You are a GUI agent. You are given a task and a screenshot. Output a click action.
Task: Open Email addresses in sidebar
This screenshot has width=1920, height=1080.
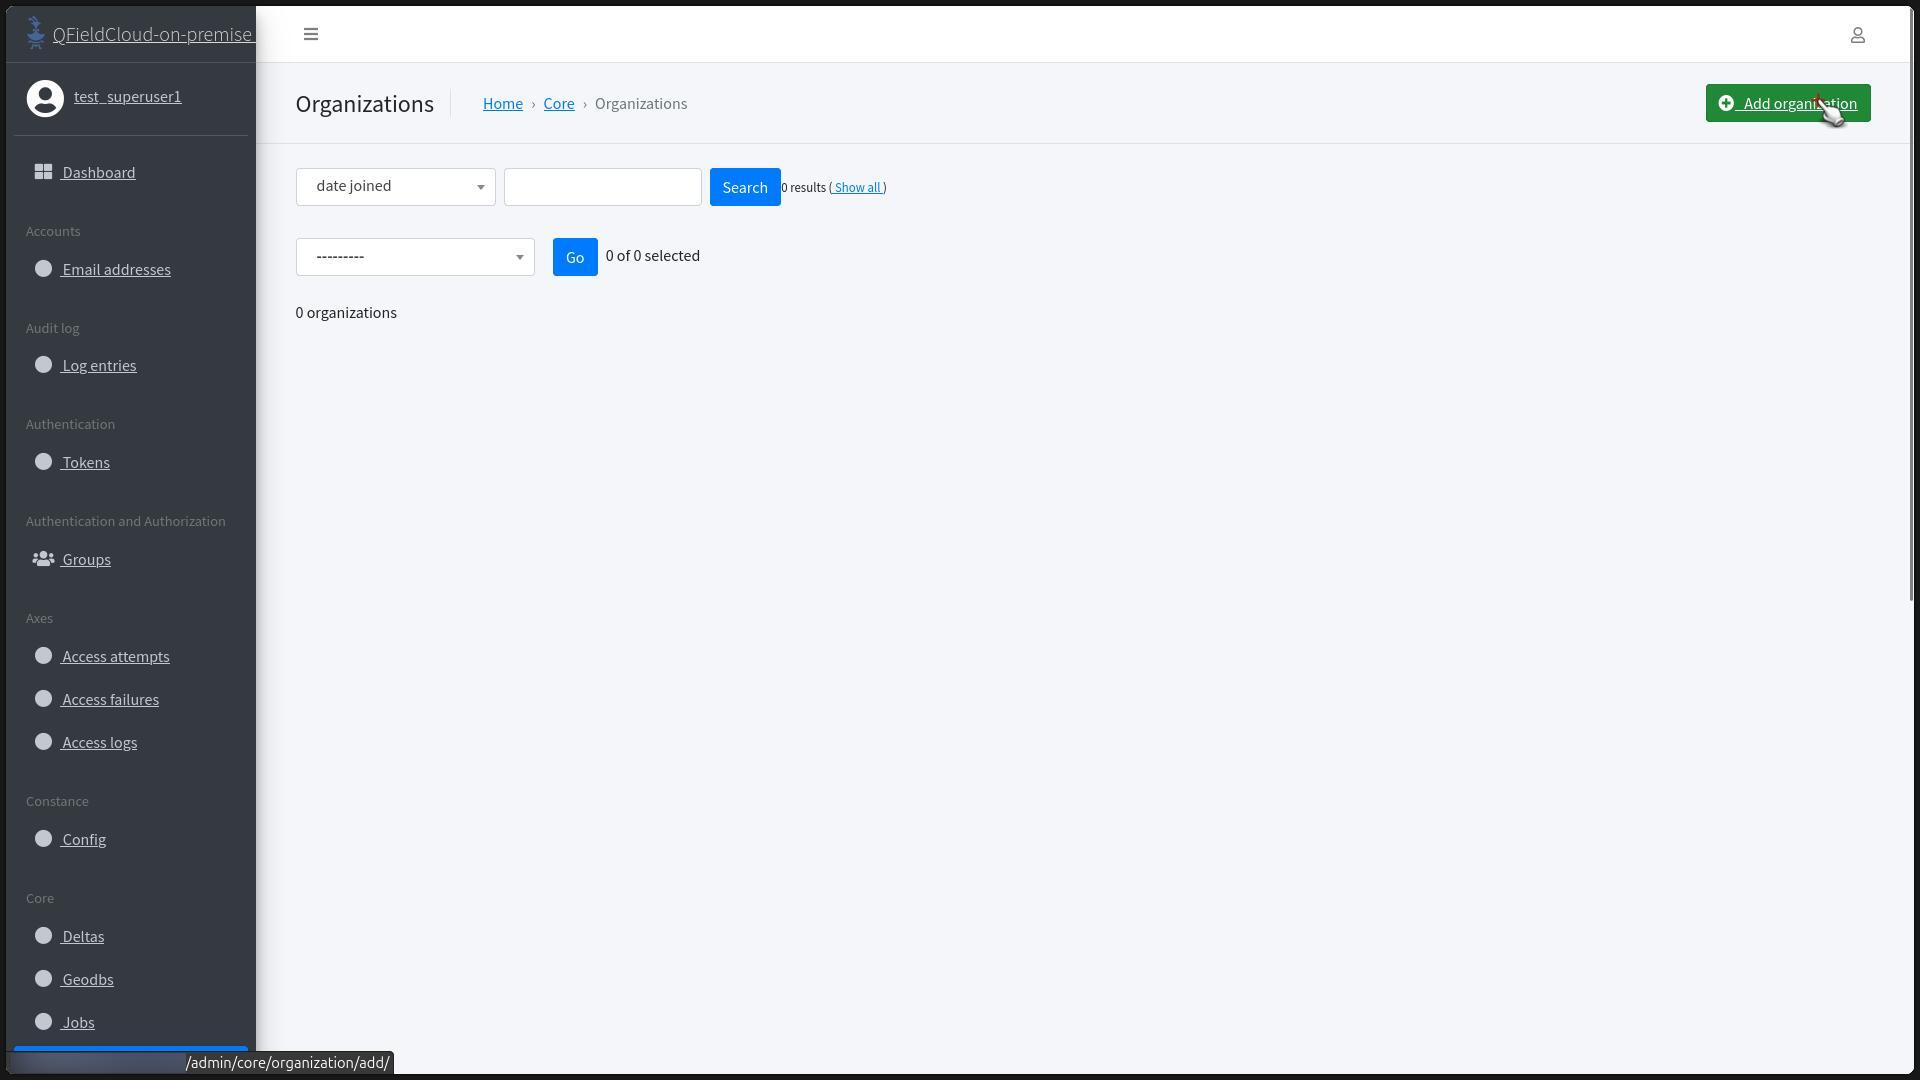coord(116,269)
